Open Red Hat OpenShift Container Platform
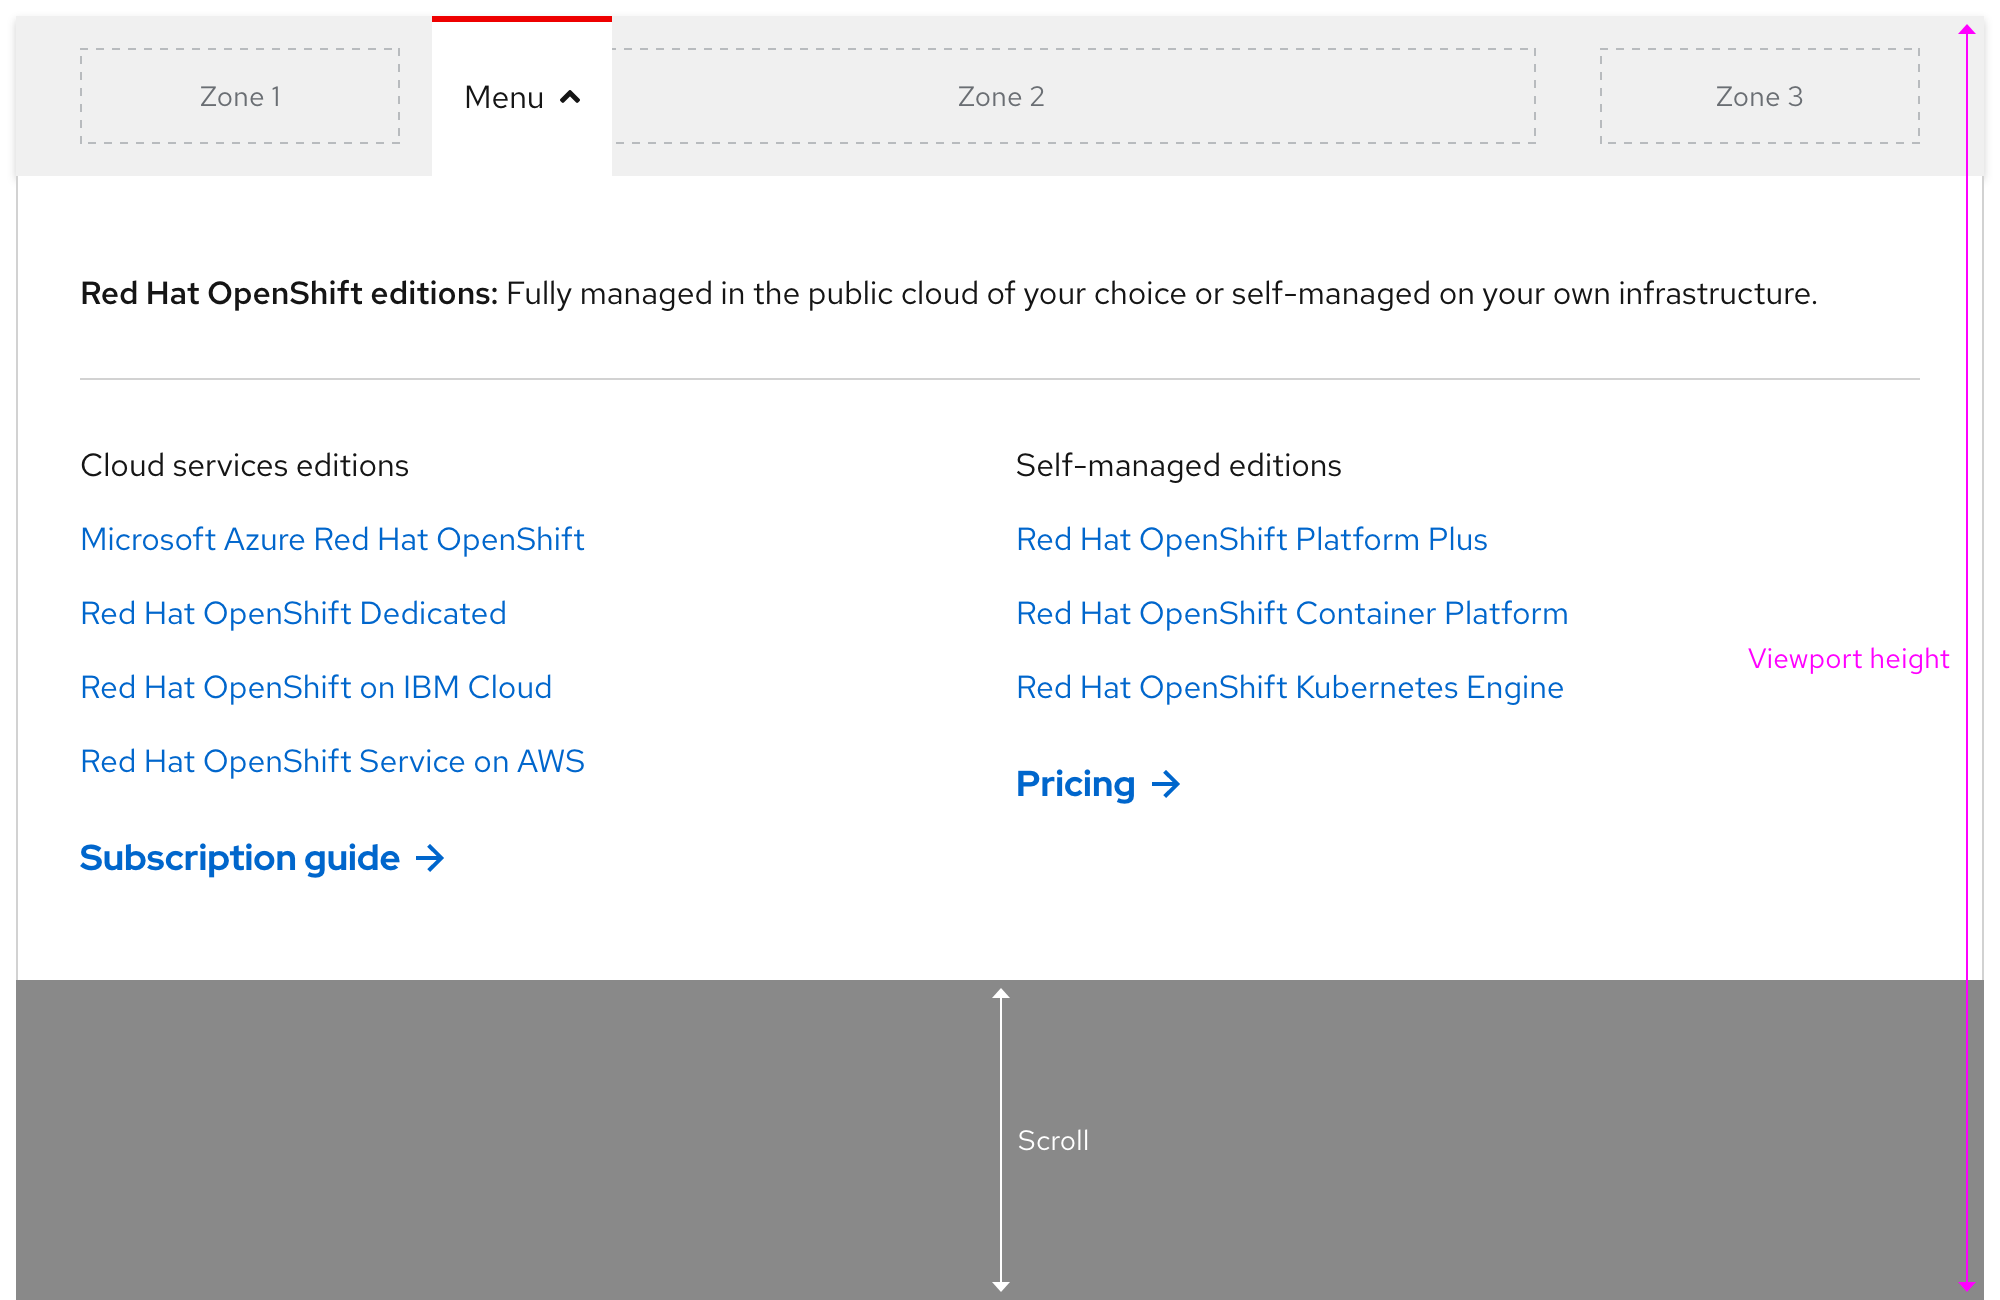 click(x=1292, y=613)
